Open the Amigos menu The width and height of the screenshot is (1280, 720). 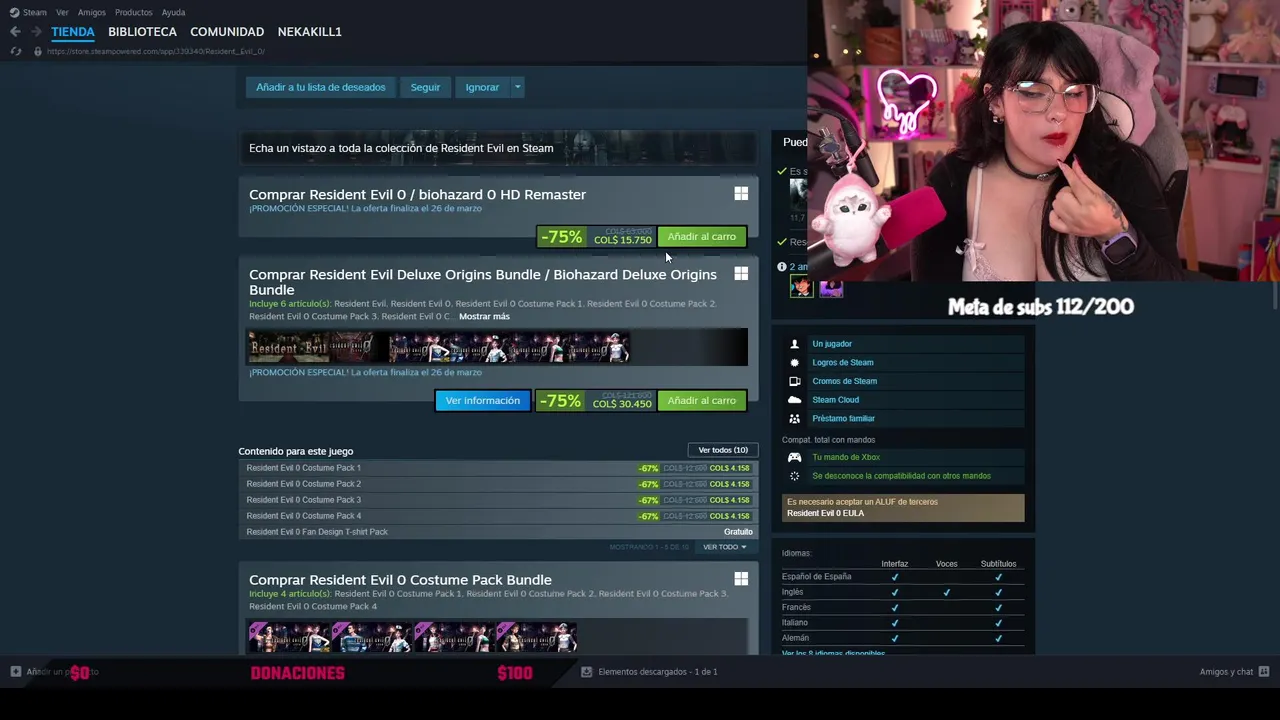(x=91, y=12)
